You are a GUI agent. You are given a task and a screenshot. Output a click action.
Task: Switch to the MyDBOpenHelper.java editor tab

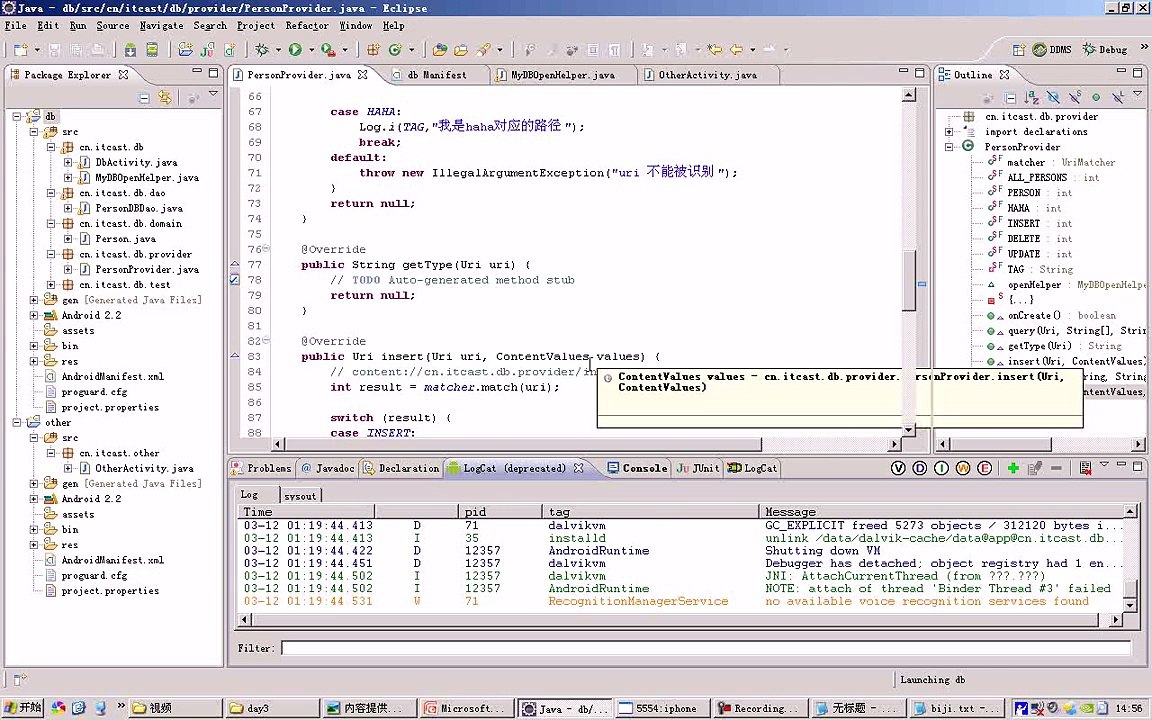coord(562,75)
